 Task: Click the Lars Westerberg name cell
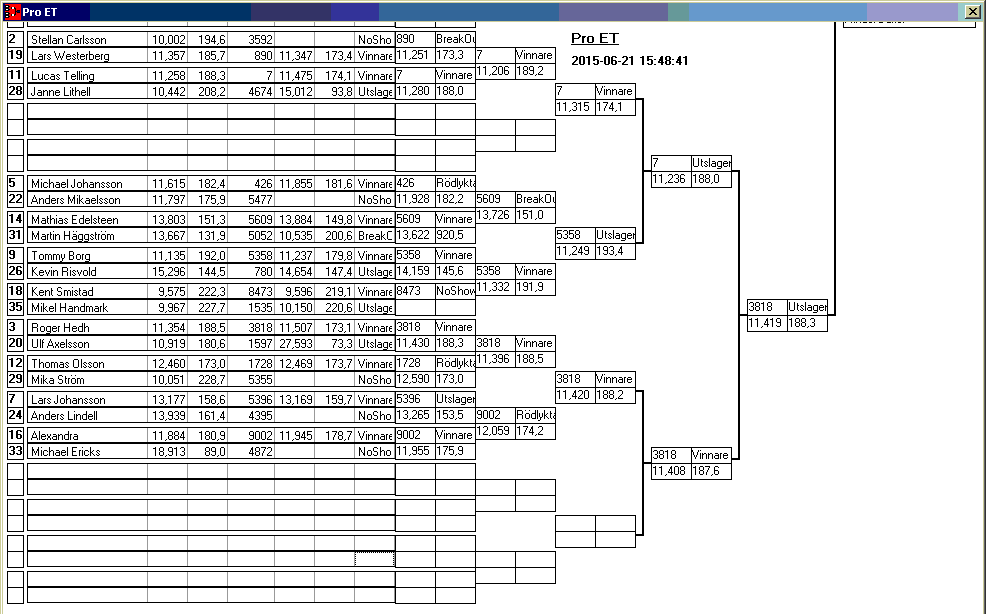point(87,56)
